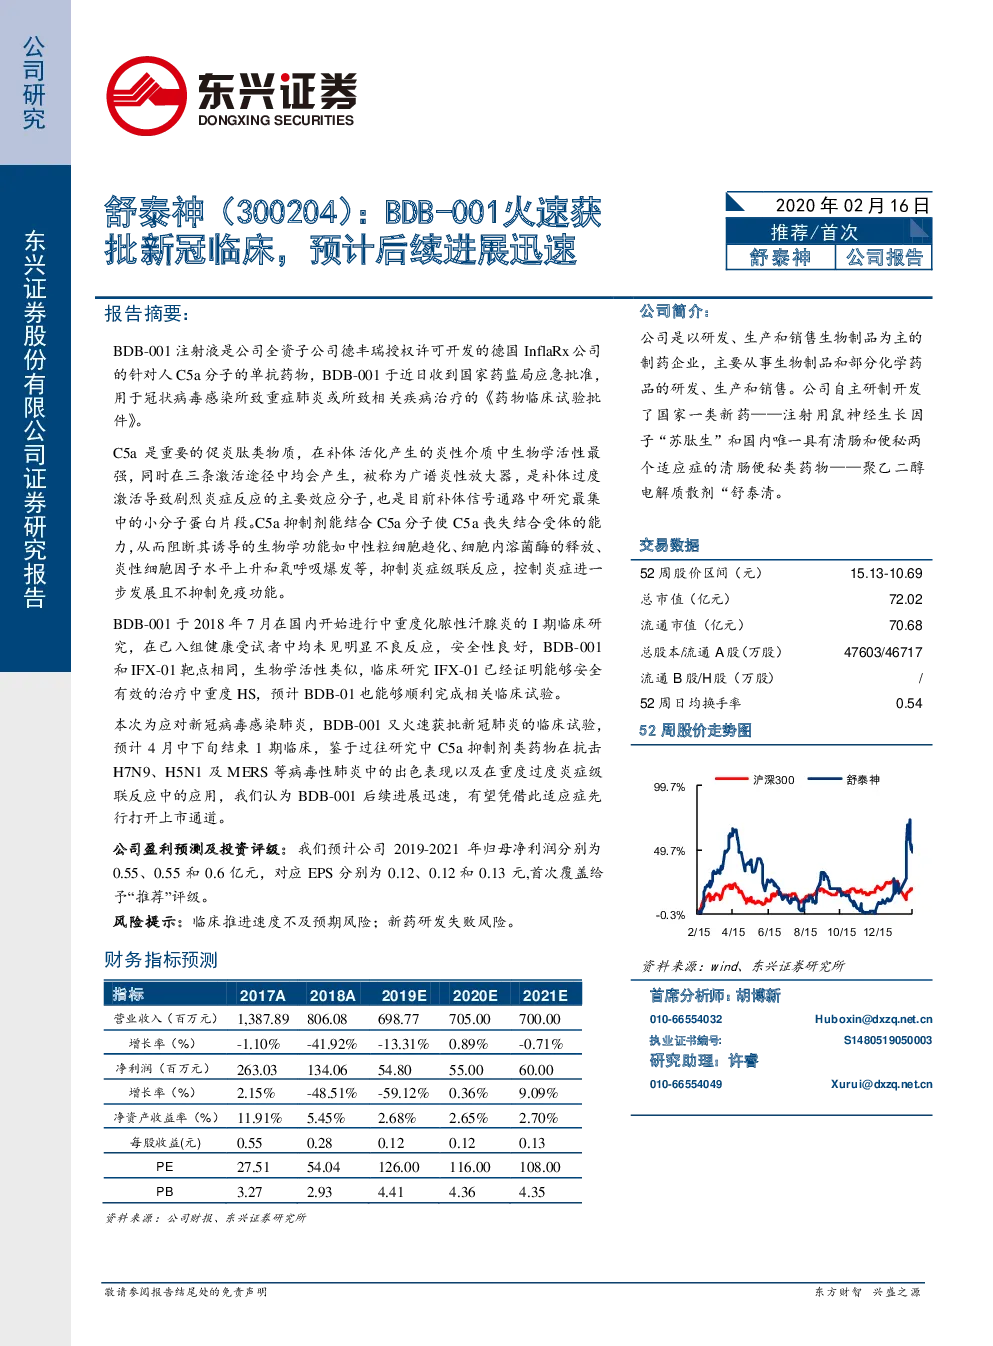This screenshot has width=993, height=1346.
Task: Click the 2021E PB value 4.35
Action: (532, 1193)
